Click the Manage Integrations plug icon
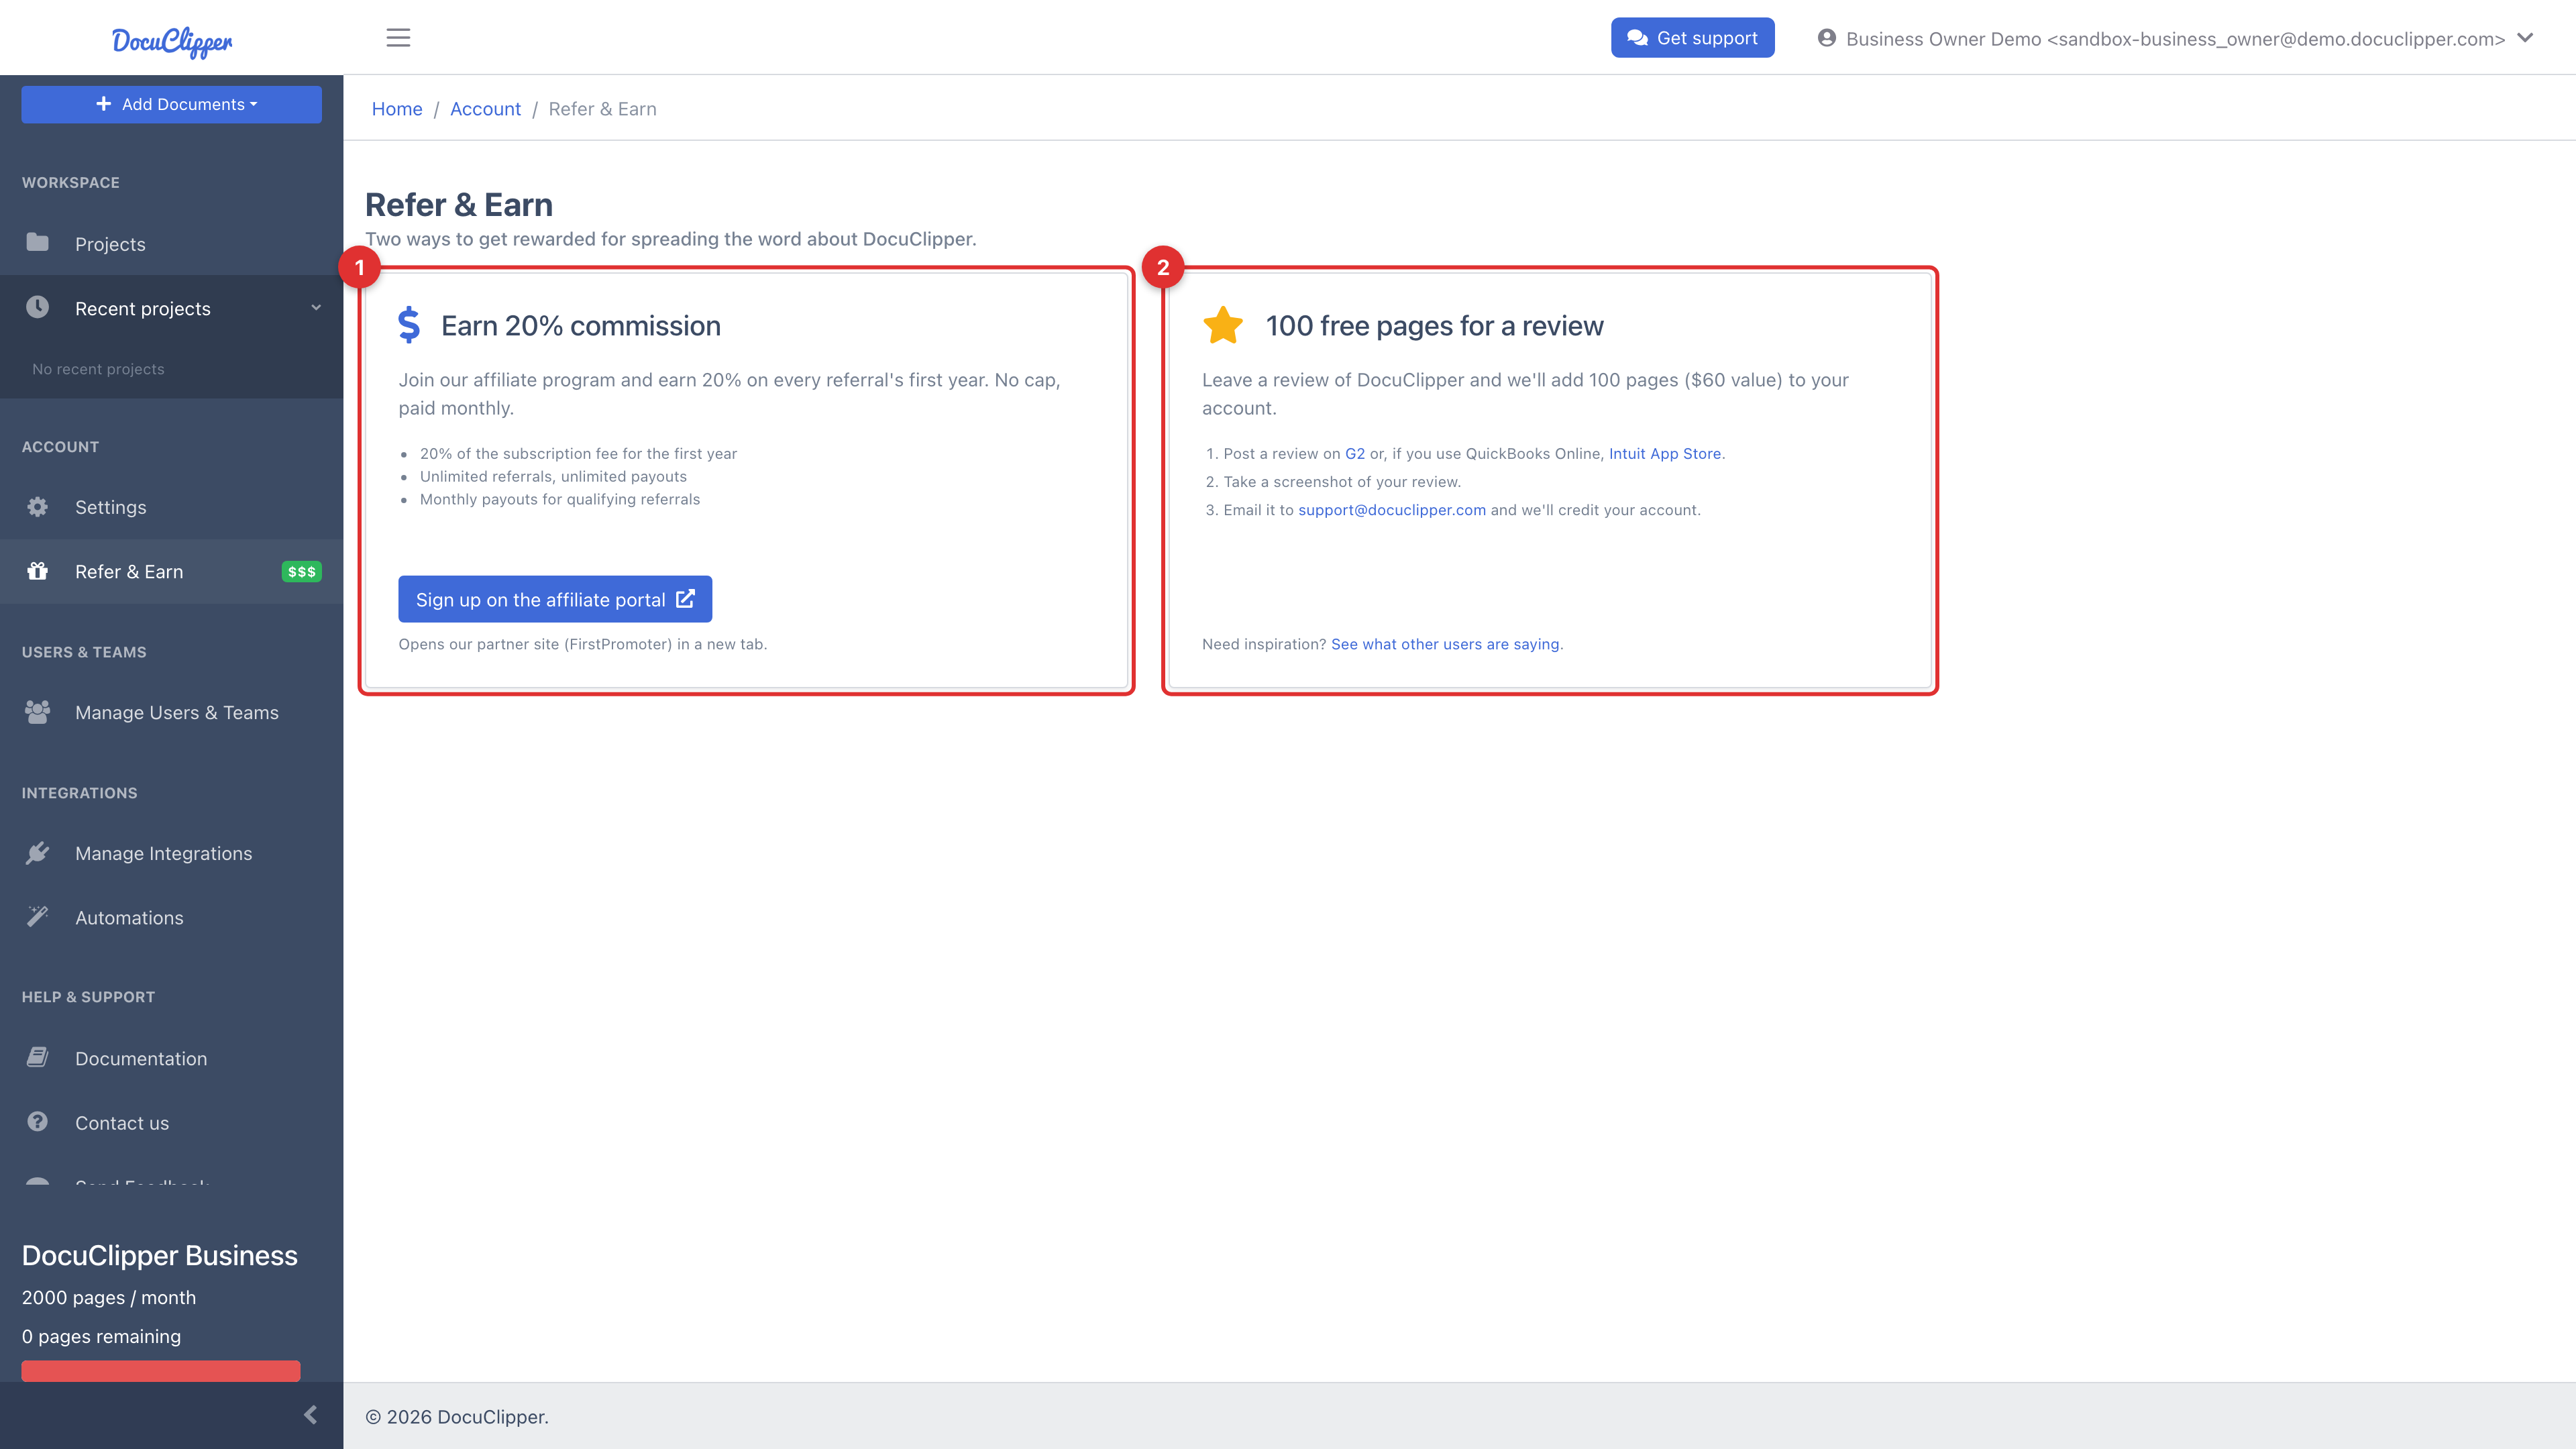Viewport: 2576px width, 1449px height. pos(37,853)
